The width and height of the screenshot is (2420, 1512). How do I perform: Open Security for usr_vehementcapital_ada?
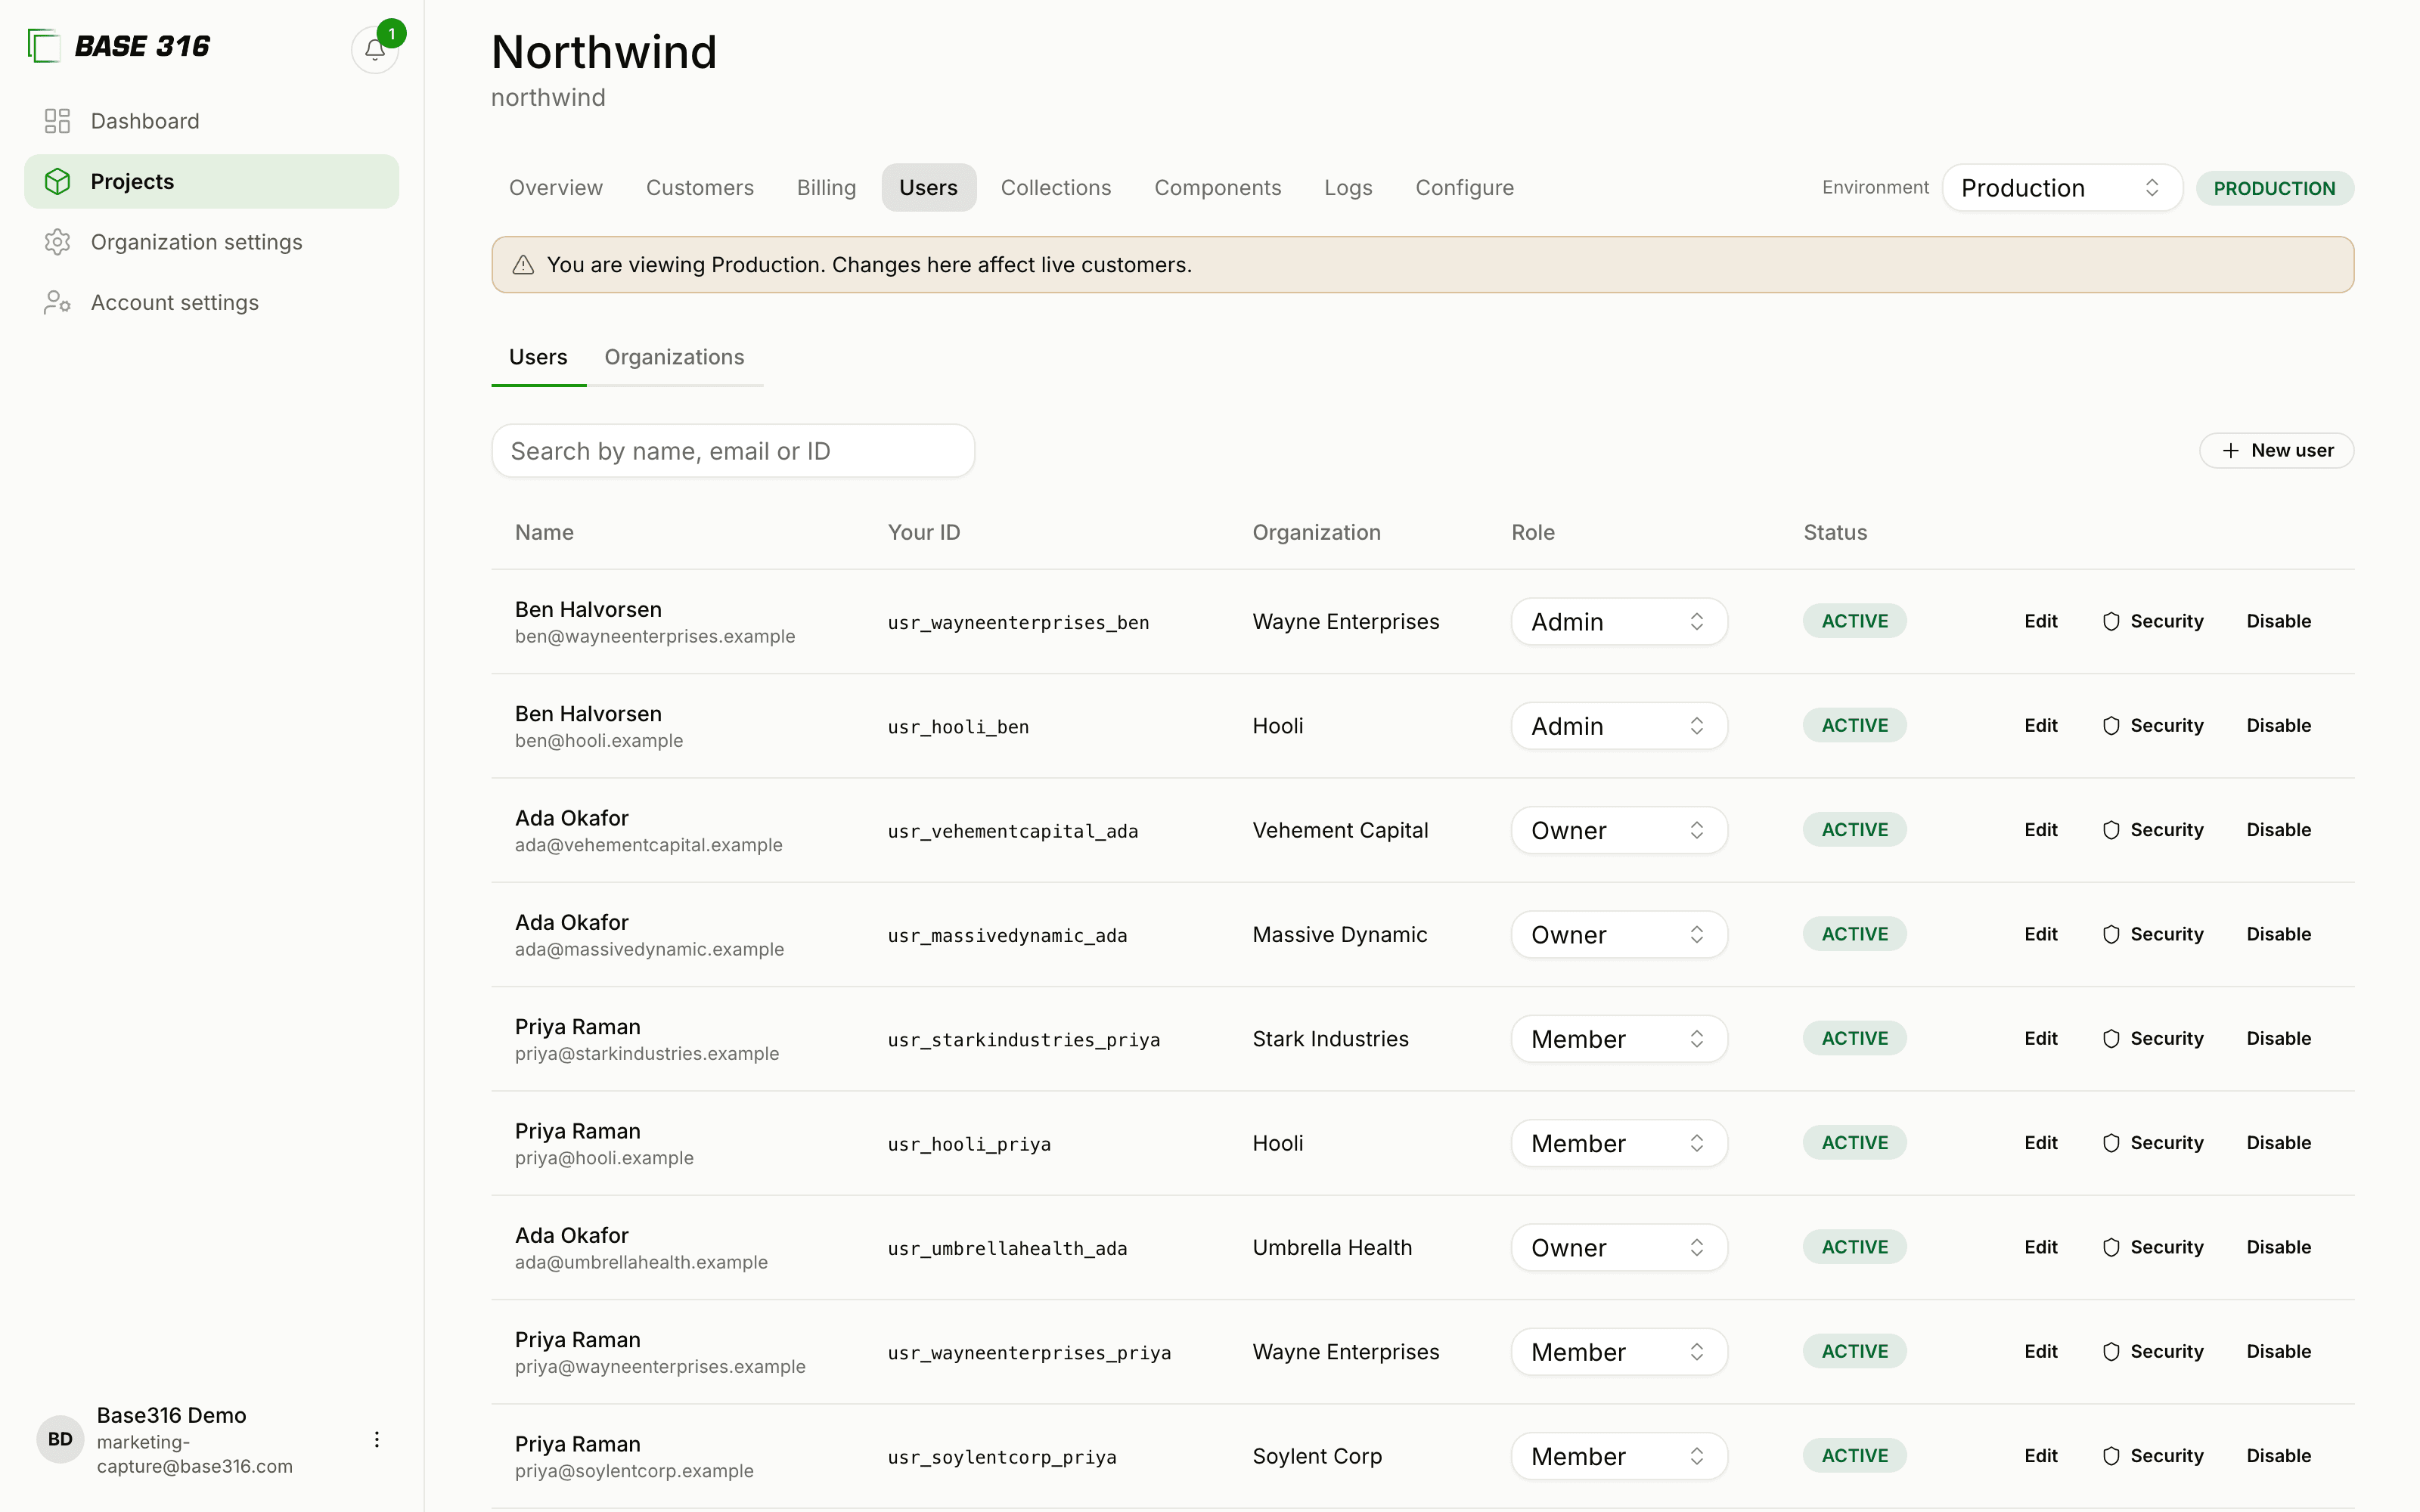2153,830
